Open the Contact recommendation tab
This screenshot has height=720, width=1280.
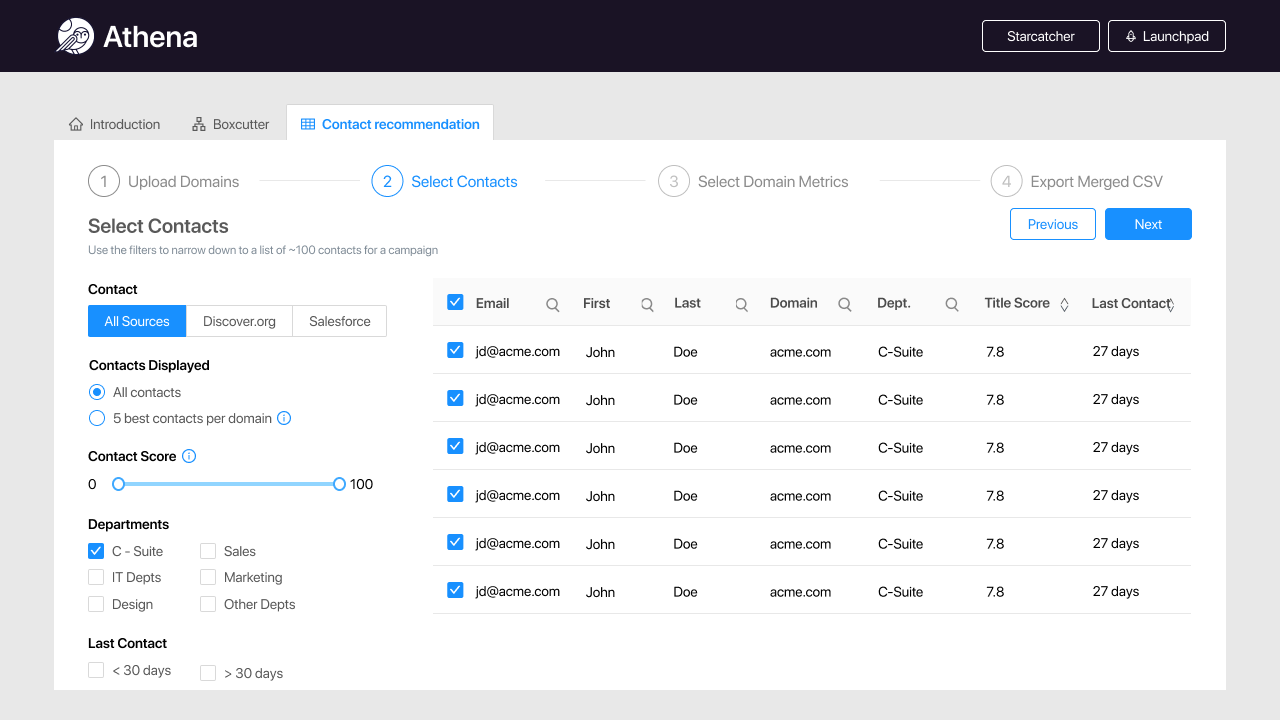pyautogui.click(x=390, y=124)
